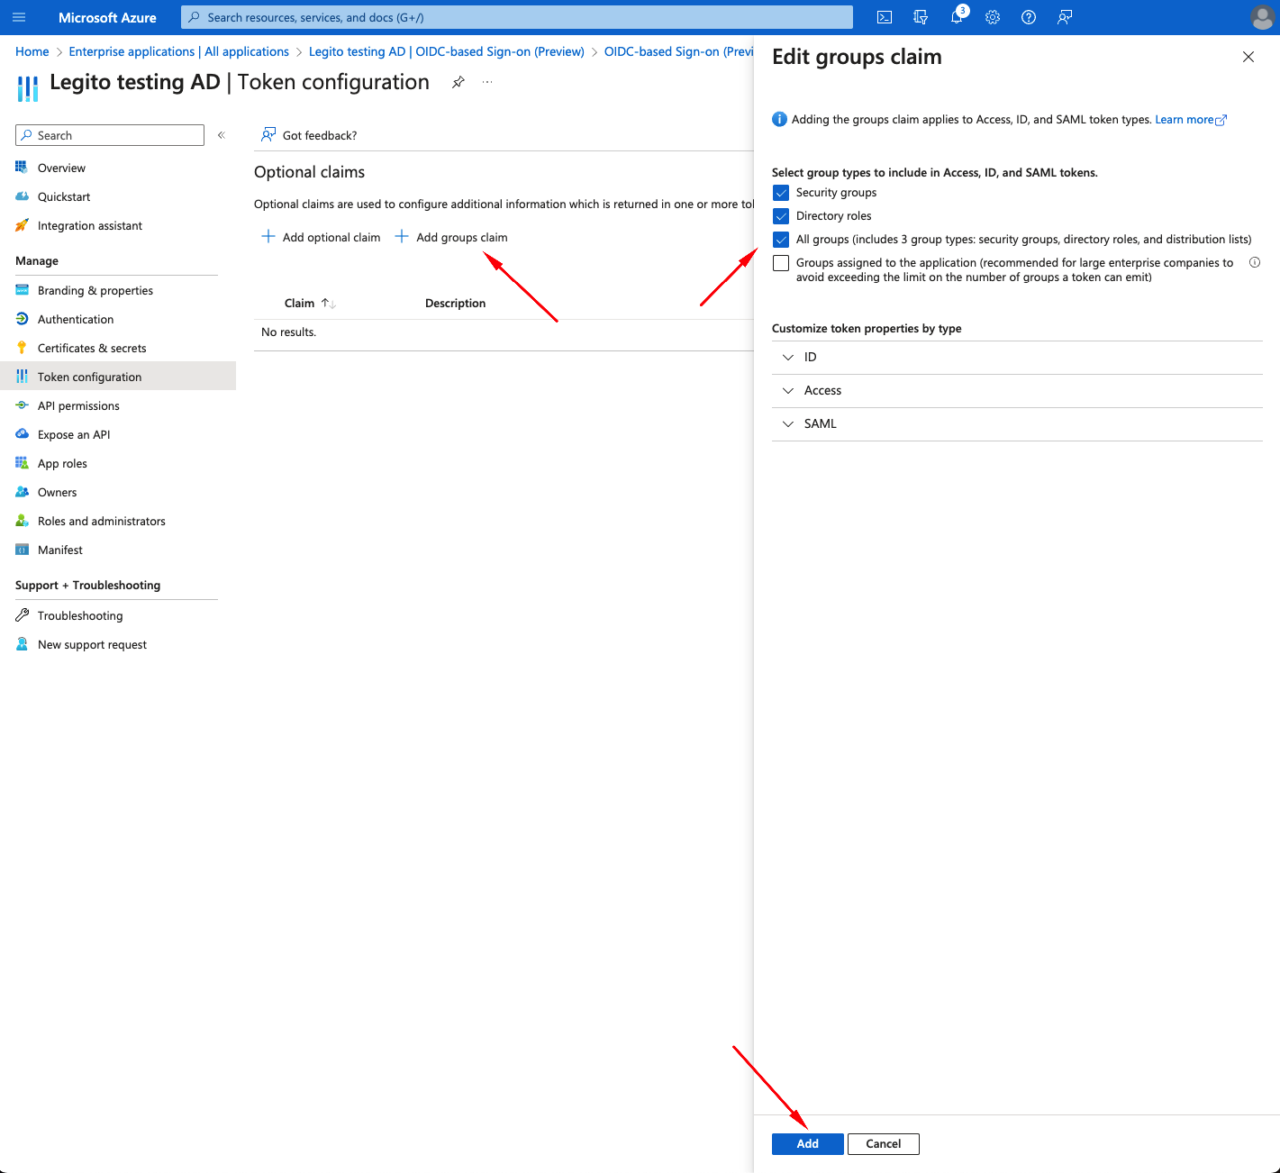Open Certificates & secrets from the sidebar
The image size is (1280, 1173).
click(90, 347)
